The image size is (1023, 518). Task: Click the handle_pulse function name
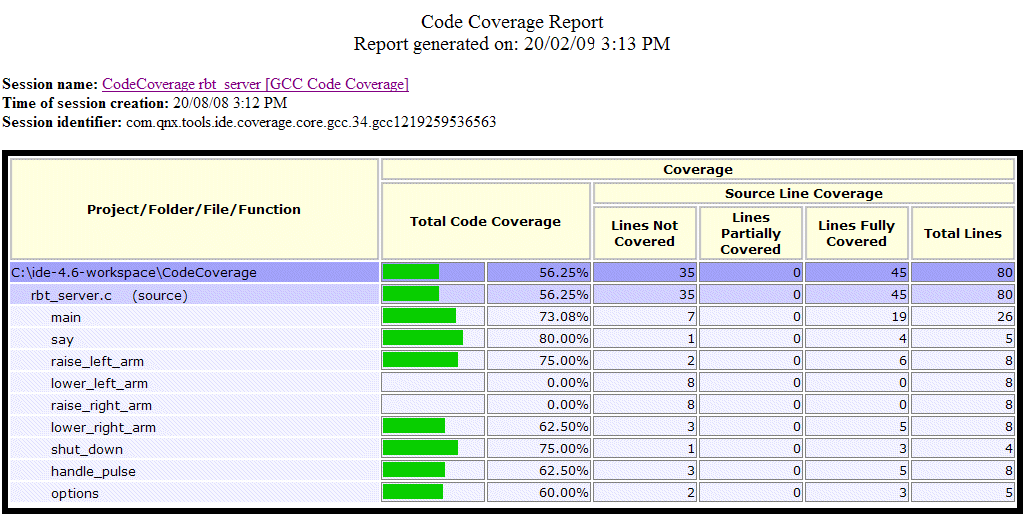(93, 471)
